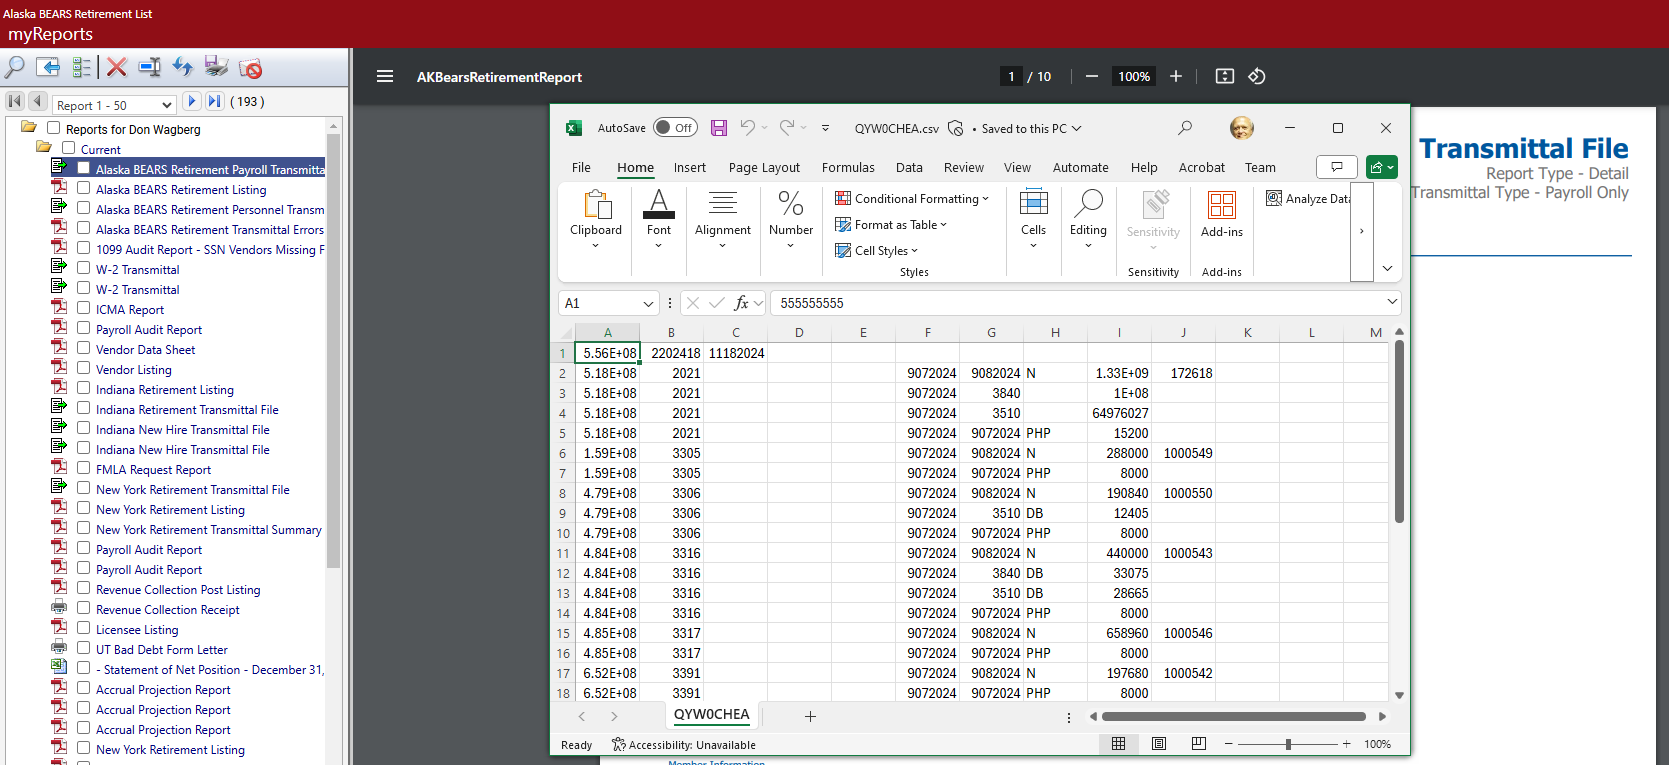
Task: Go to next report page in the list
Action: 192,101
